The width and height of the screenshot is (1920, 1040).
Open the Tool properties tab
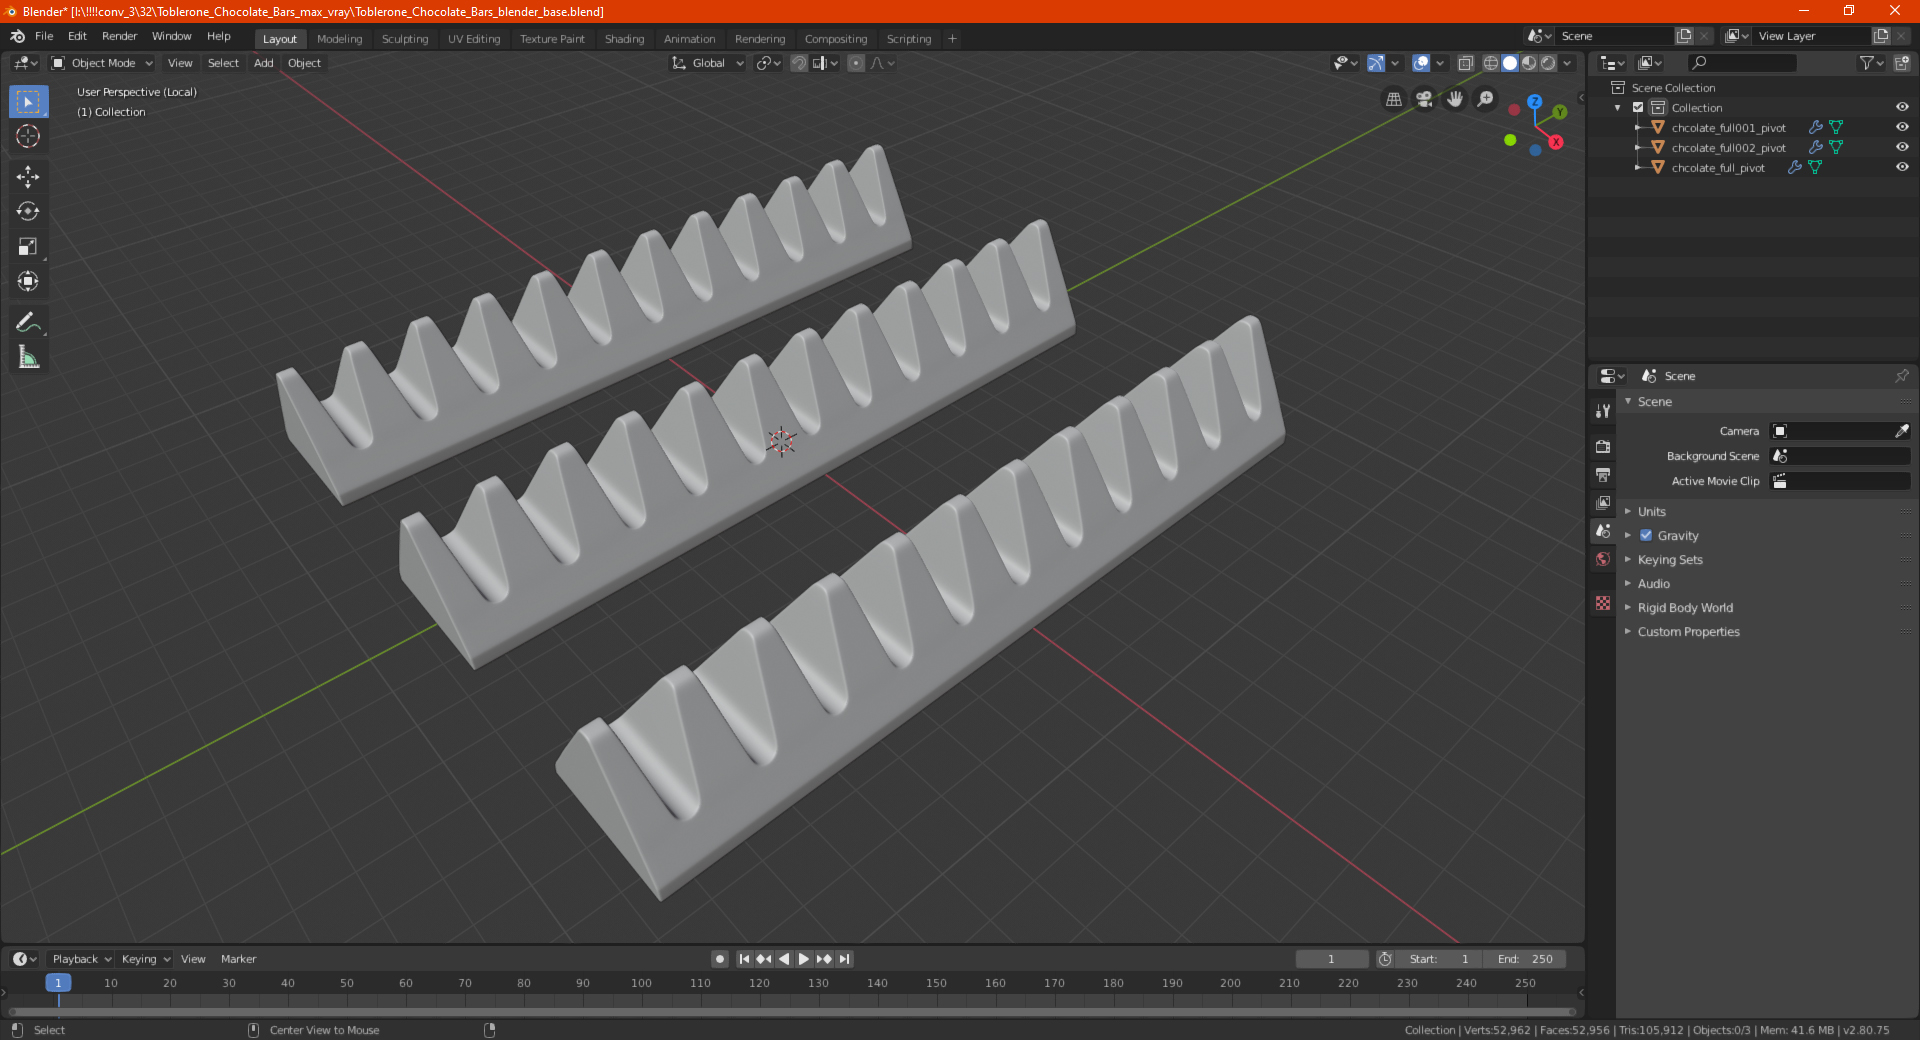[1603, 410]
